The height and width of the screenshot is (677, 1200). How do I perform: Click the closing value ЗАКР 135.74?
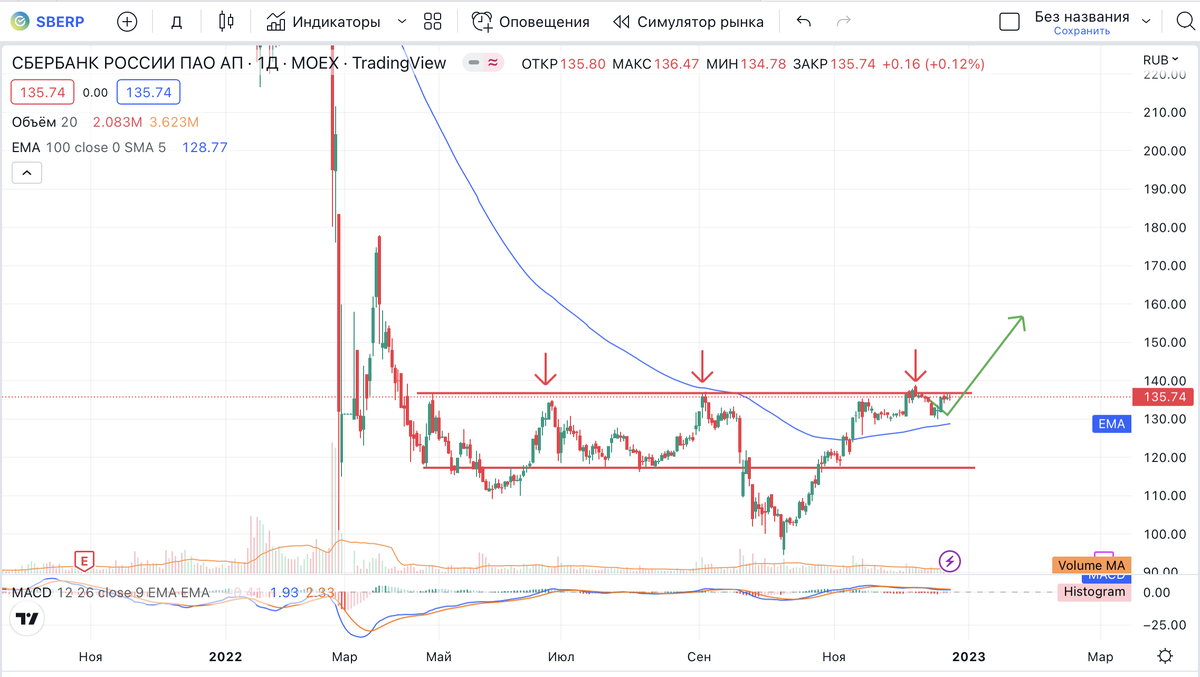(x=834, y=63)
